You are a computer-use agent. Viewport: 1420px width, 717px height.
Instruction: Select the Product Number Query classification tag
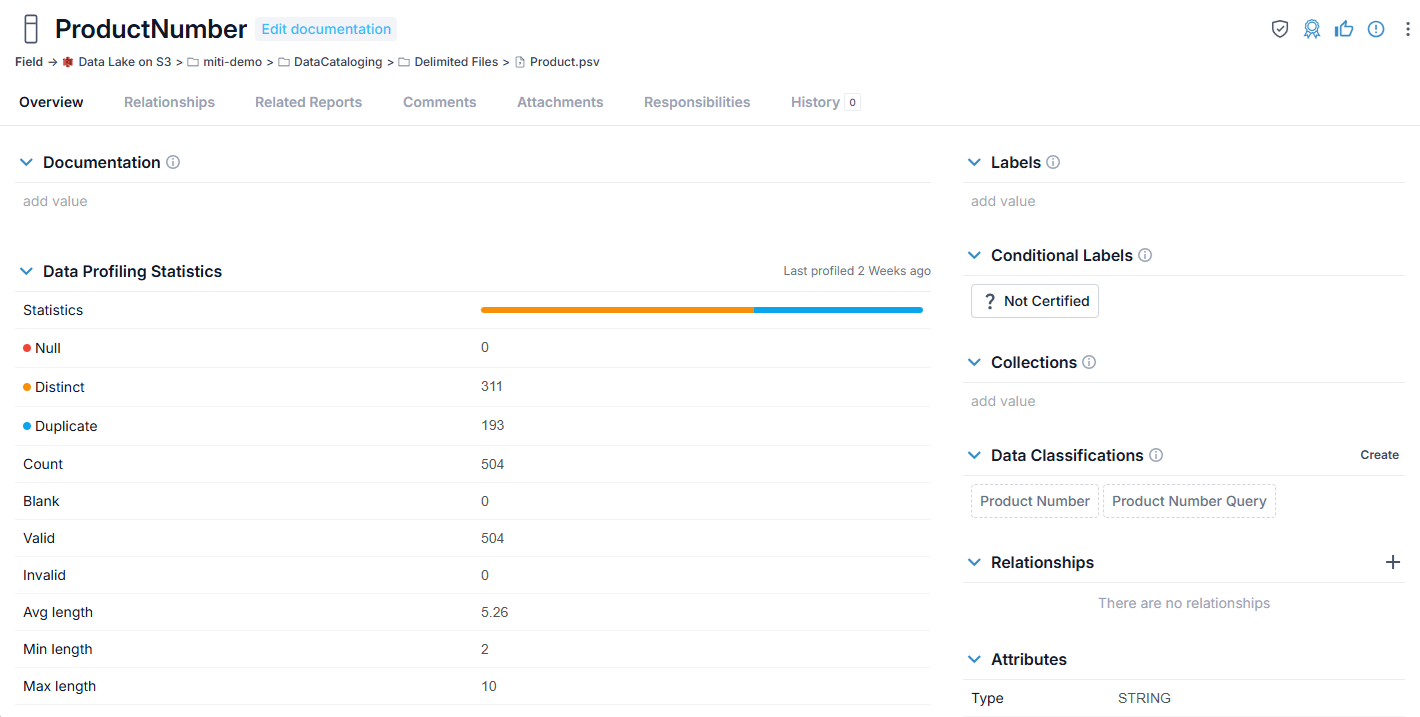coord(1189,501)
